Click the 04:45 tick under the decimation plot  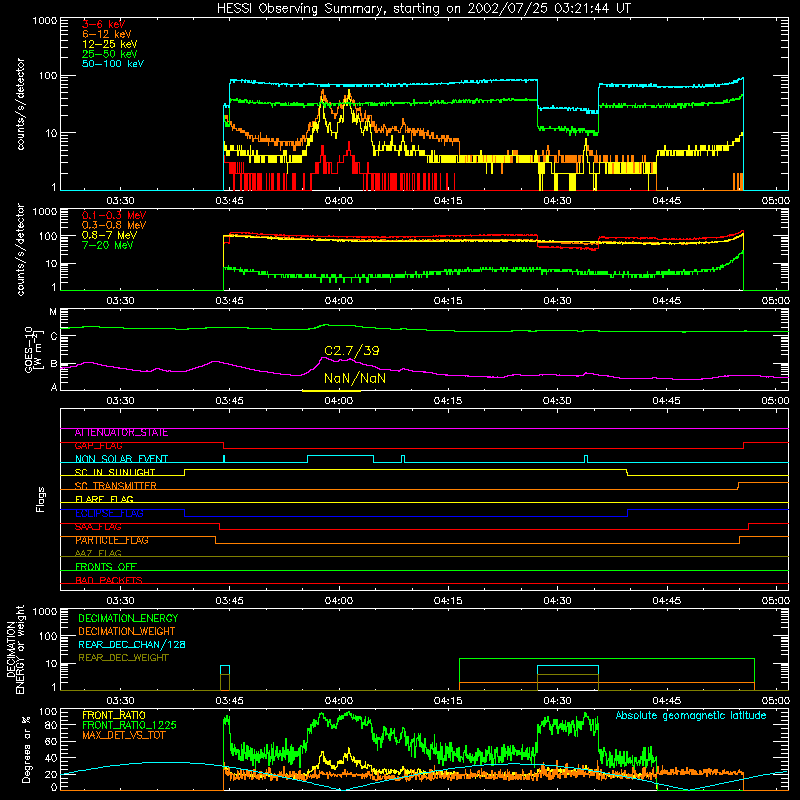coord(666,701)
